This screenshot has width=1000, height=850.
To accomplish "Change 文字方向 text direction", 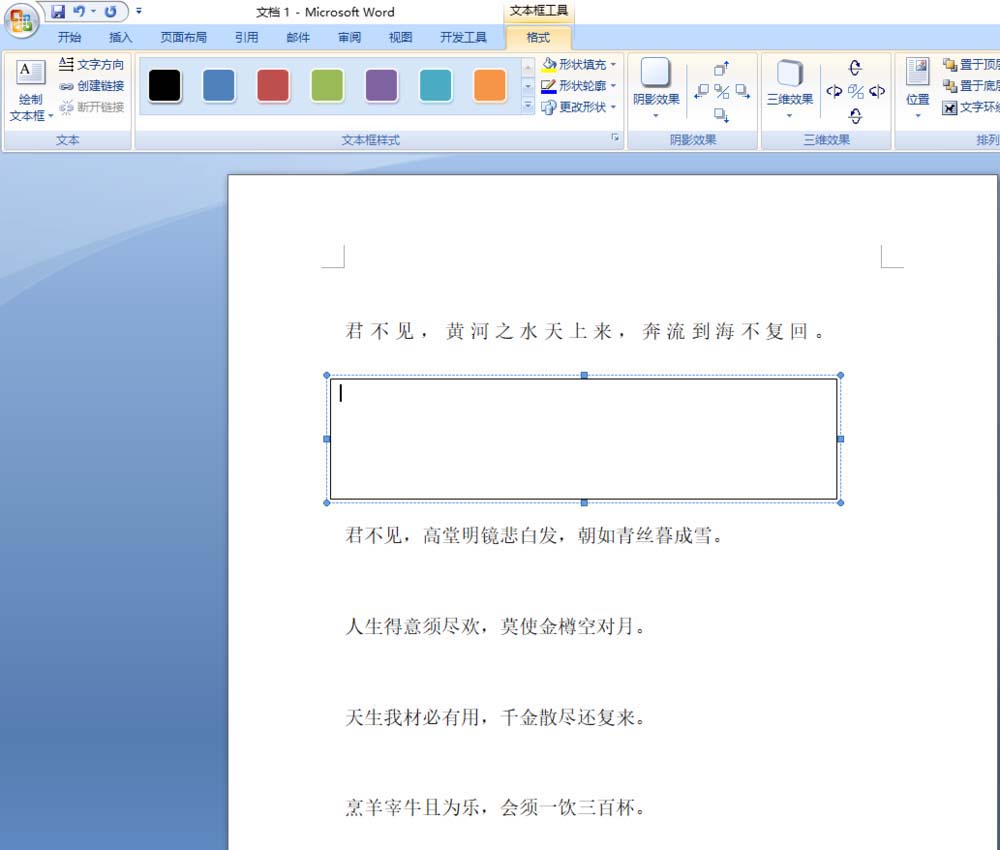I will coord(91,64).
